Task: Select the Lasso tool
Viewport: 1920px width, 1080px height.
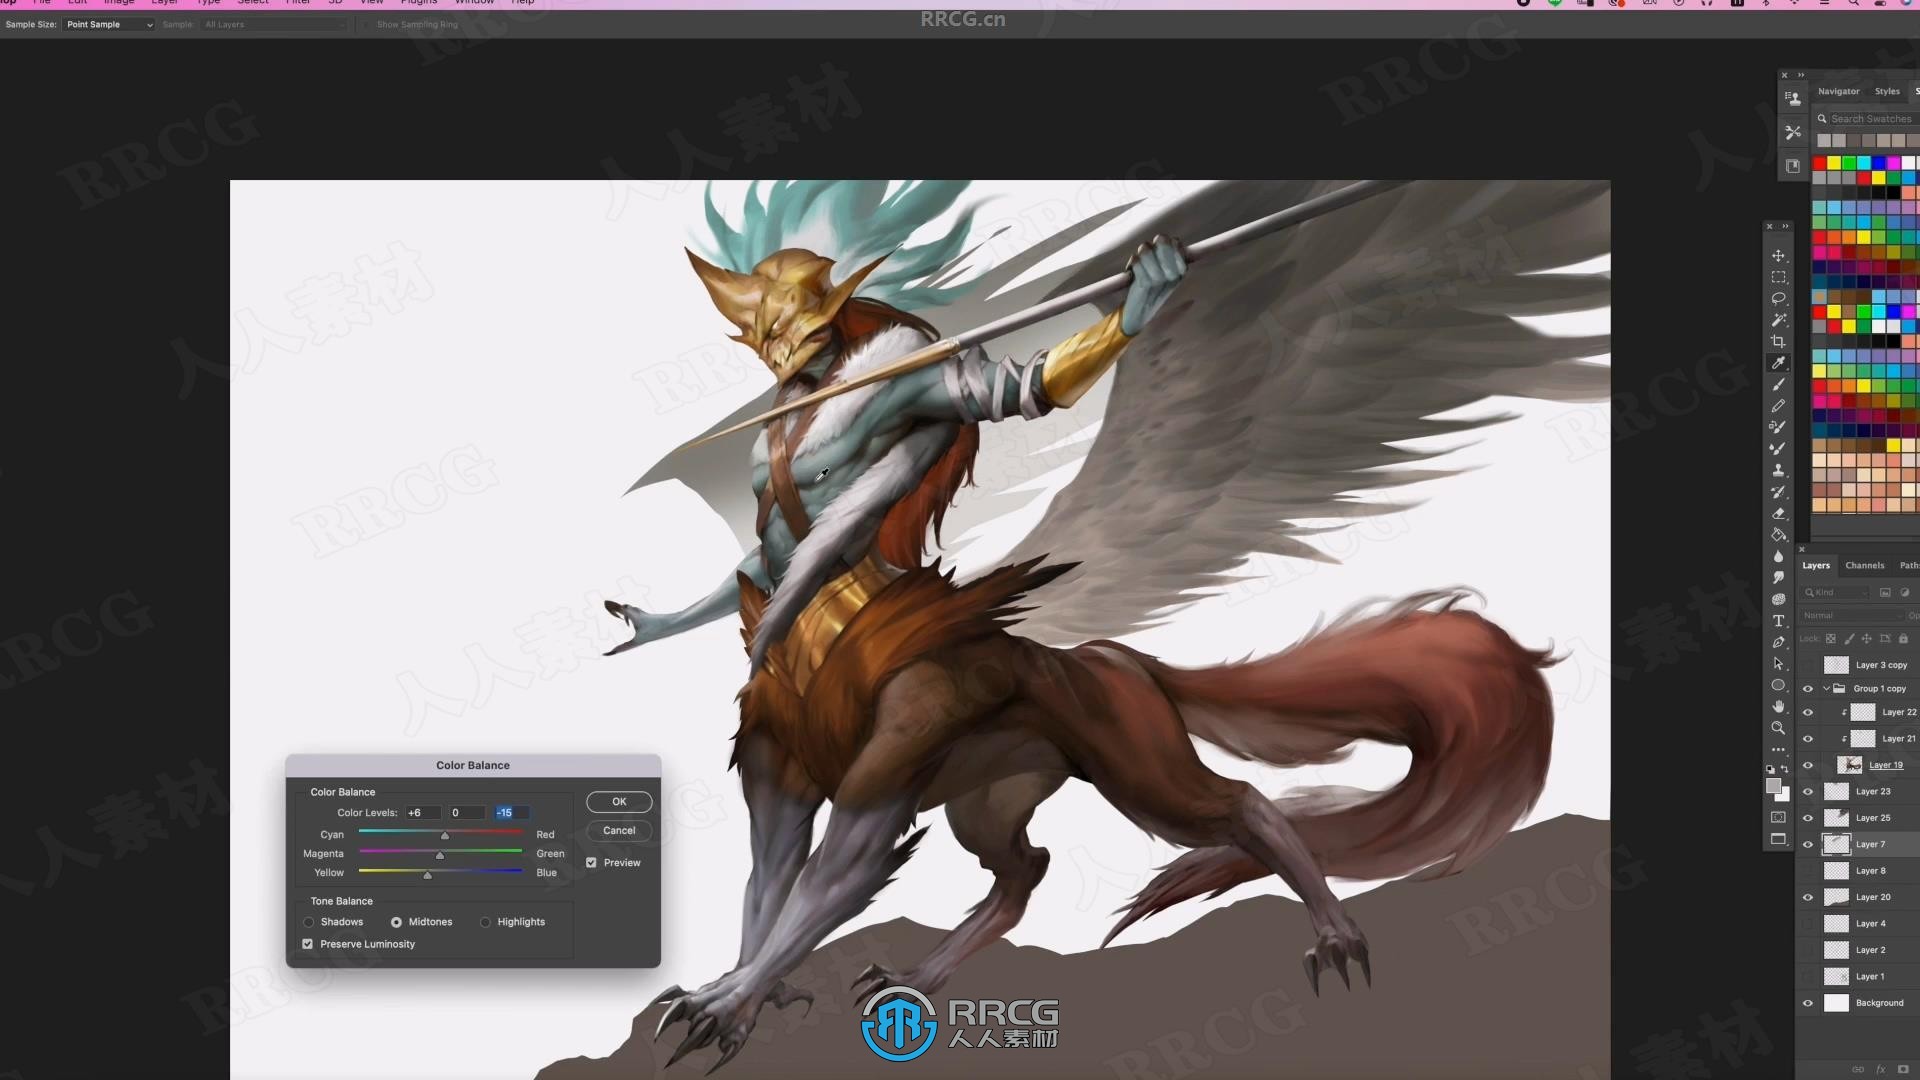Action: [1778, 299]
